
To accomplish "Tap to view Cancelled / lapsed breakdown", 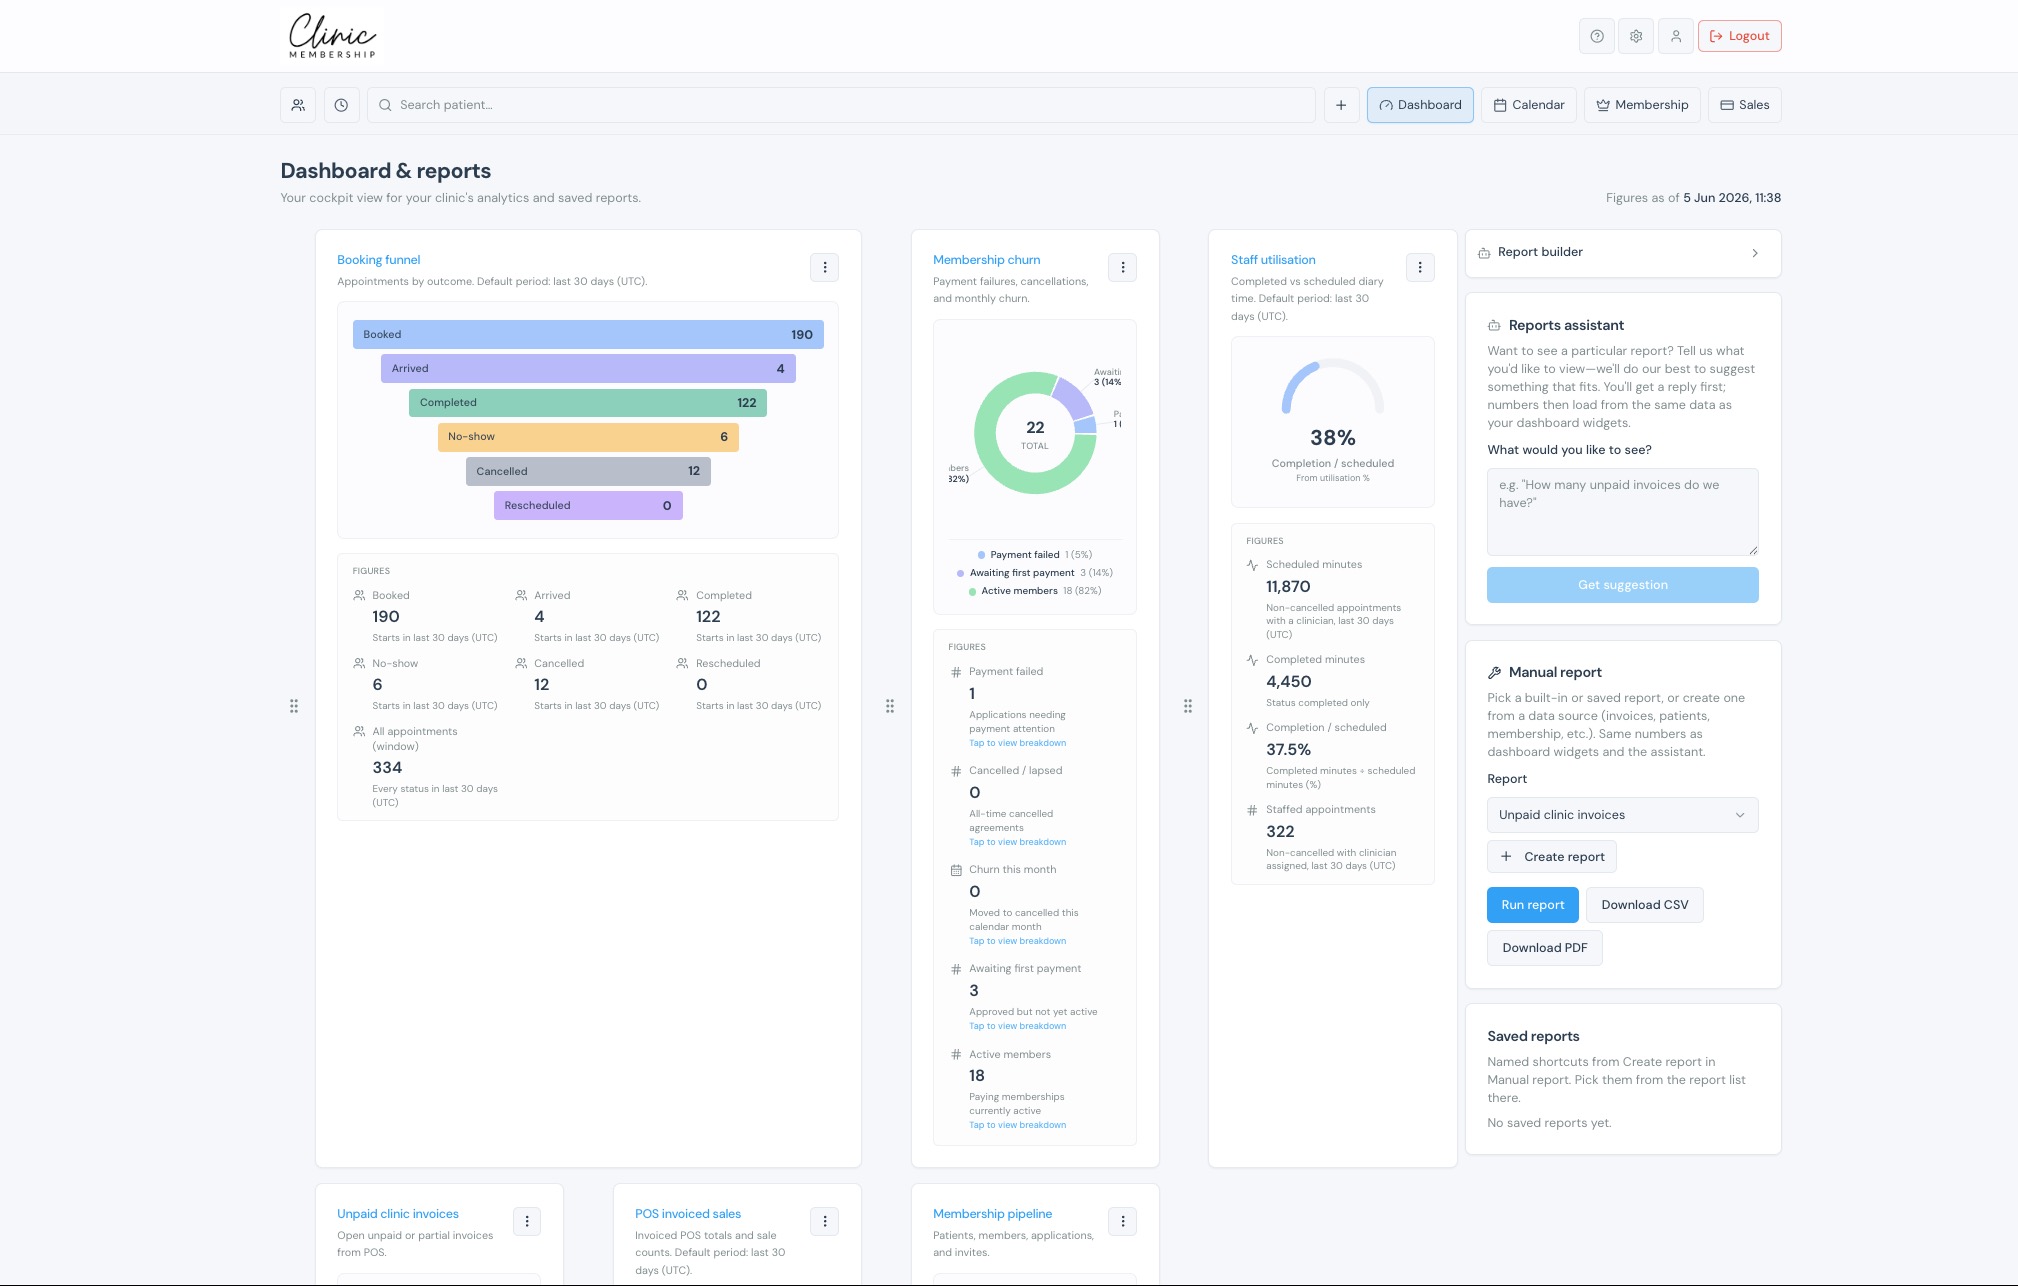I will pos(1017,842).
